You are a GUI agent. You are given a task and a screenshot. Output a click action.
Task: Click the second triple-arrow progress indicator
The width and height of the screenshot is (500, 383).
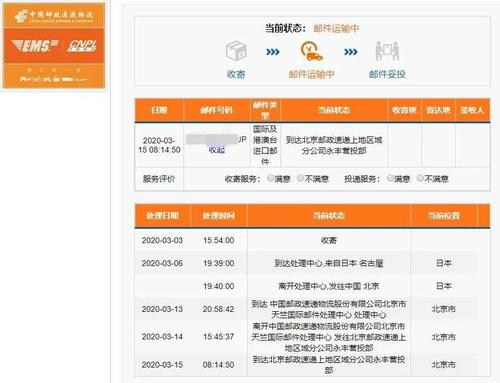coord(350,52)
